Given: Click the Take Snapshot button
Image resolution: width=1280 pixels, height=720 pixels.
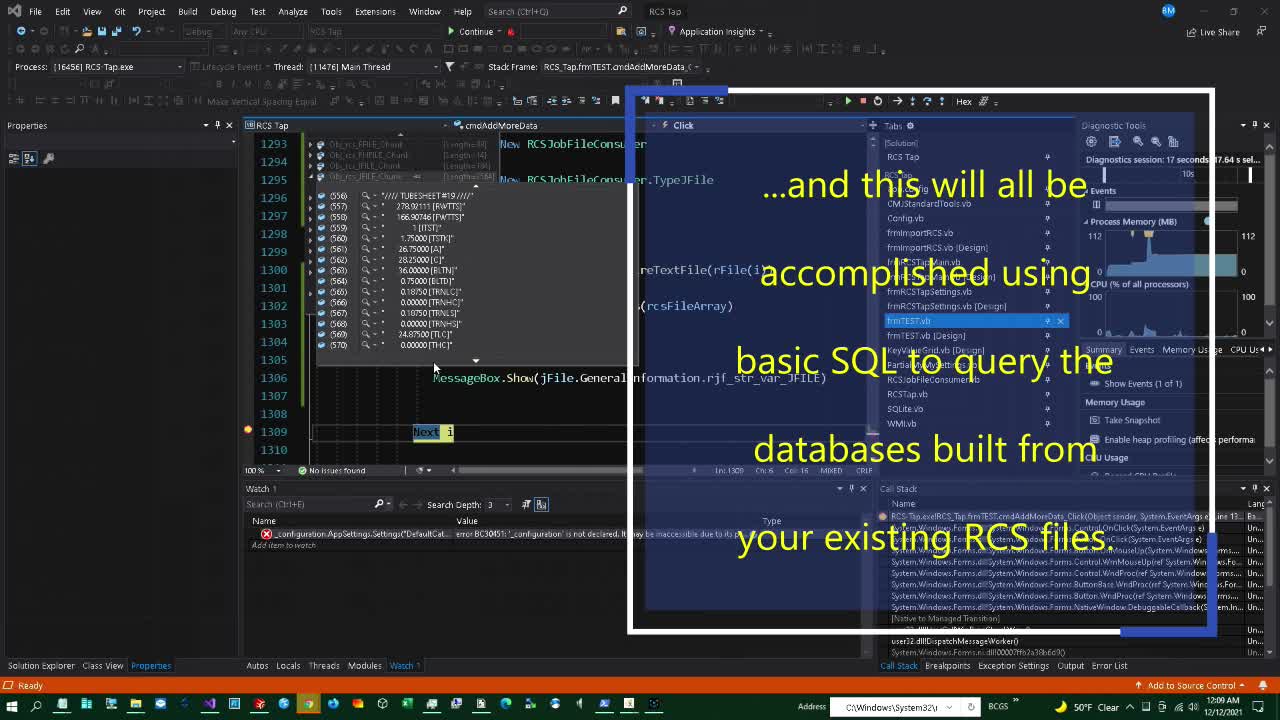Looking at the screenshot, I should (1124, 421).
